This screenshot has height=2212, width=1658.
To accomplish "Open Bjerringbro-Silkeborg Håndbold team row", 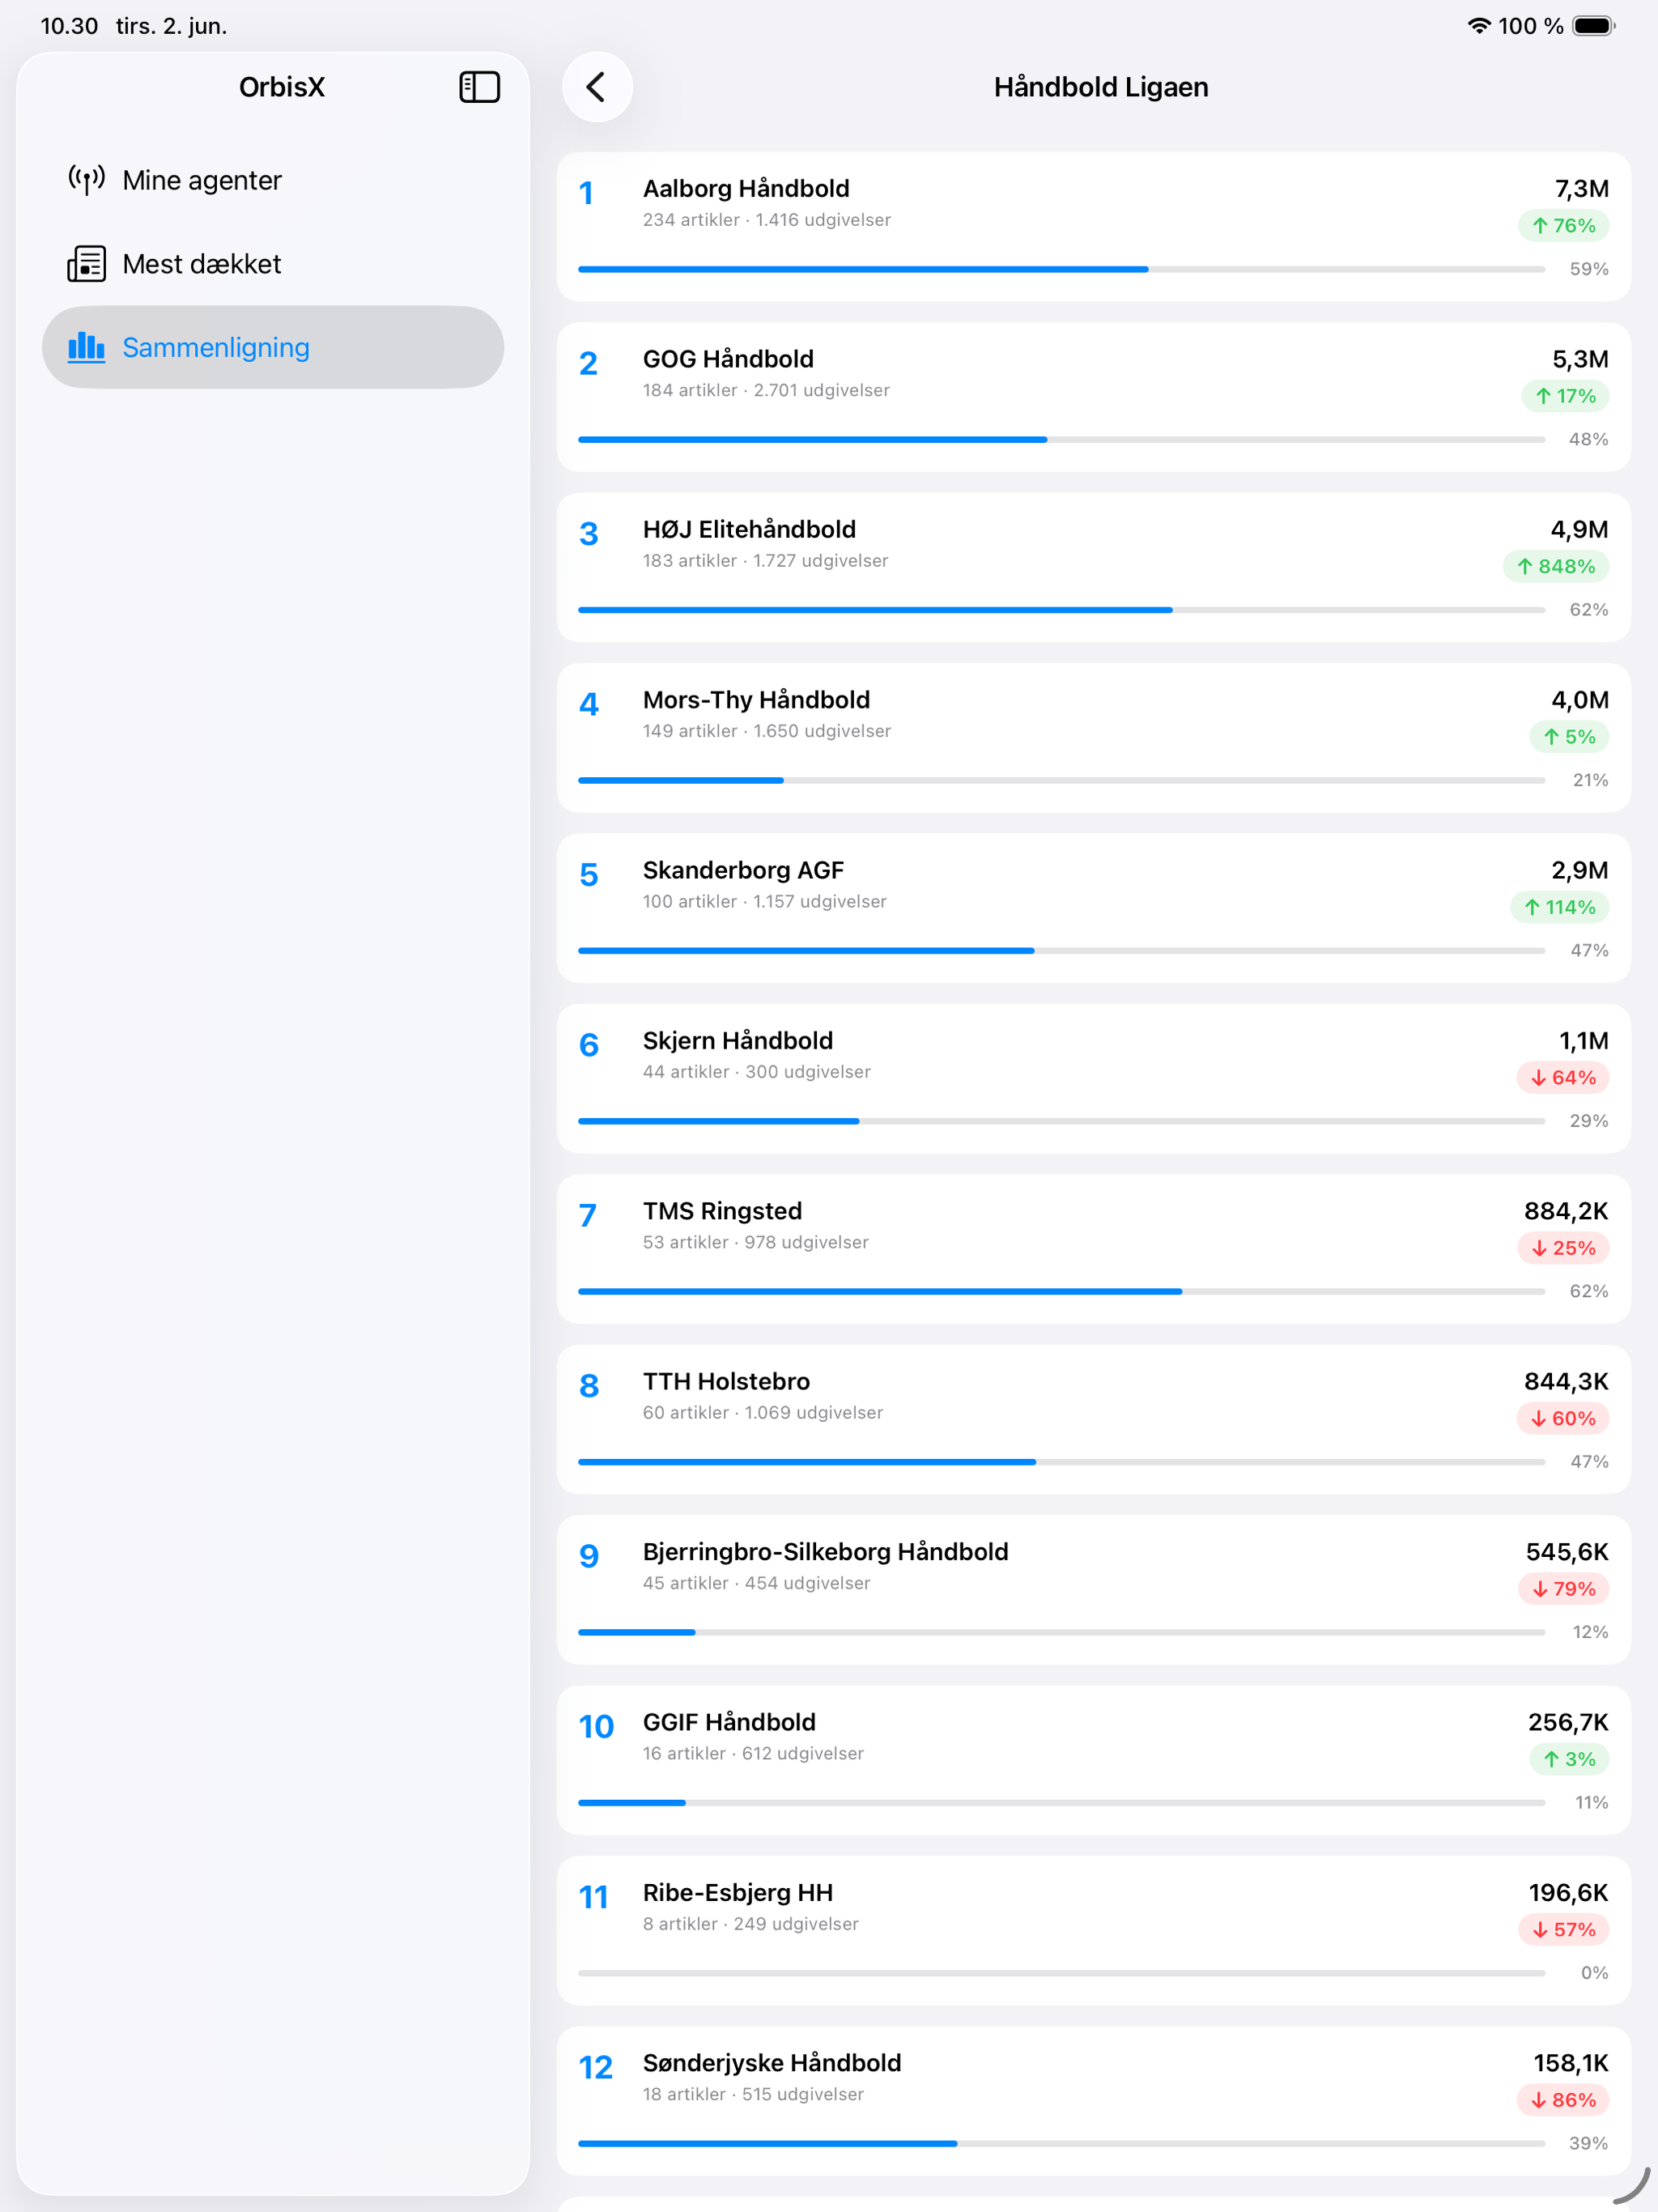I will tap(1094, 1590).
